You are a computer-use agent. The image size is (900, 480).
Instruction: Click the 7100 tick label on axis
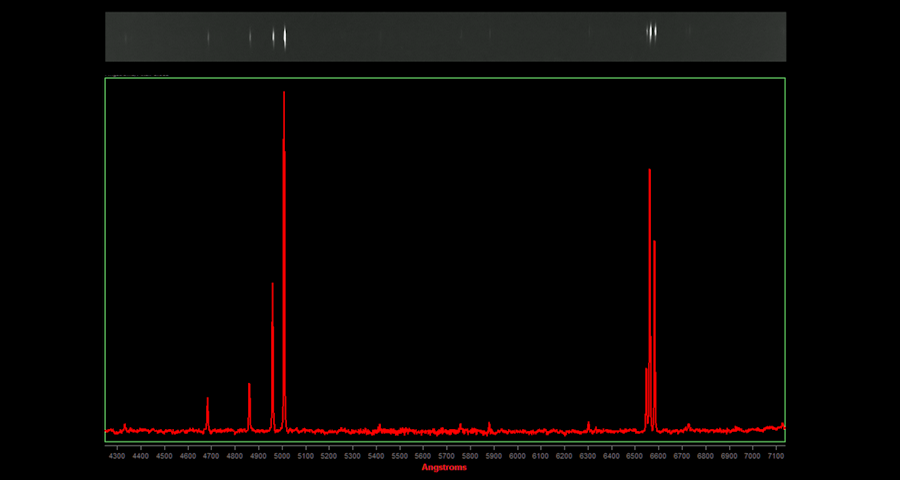776,455
